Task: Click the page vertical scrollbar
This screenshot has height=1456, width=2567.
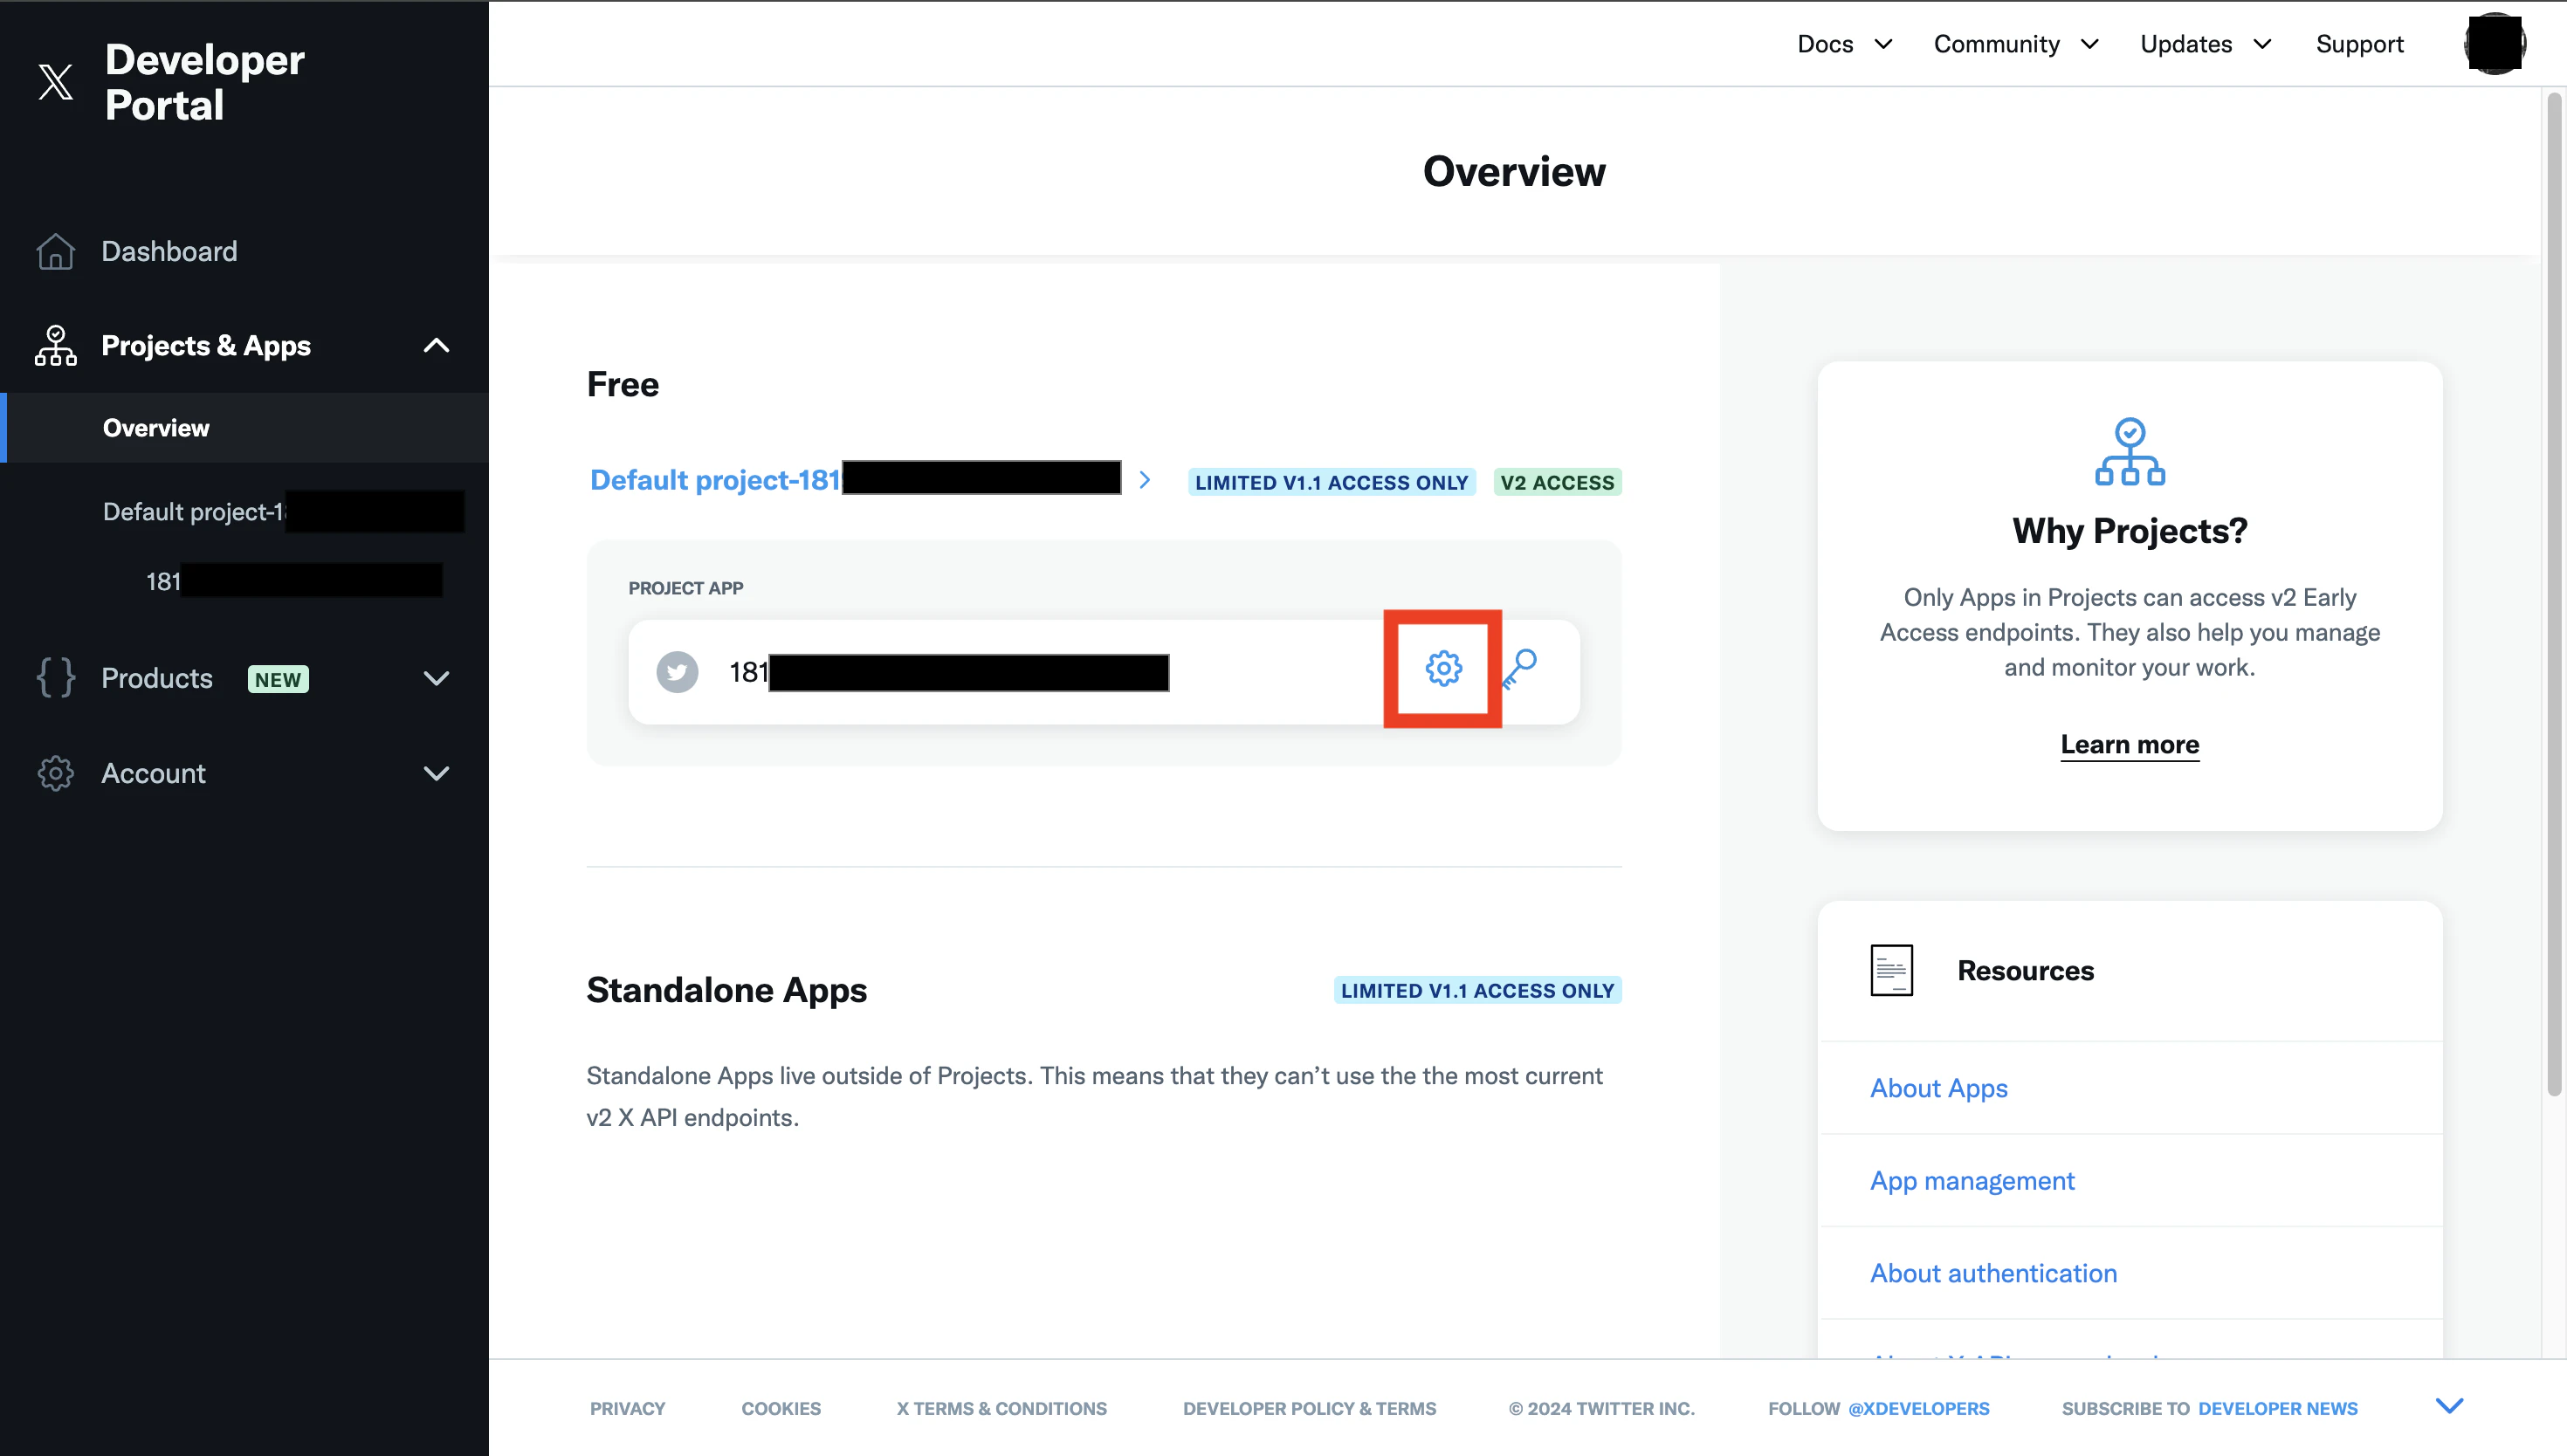Action: [2554, 594]
